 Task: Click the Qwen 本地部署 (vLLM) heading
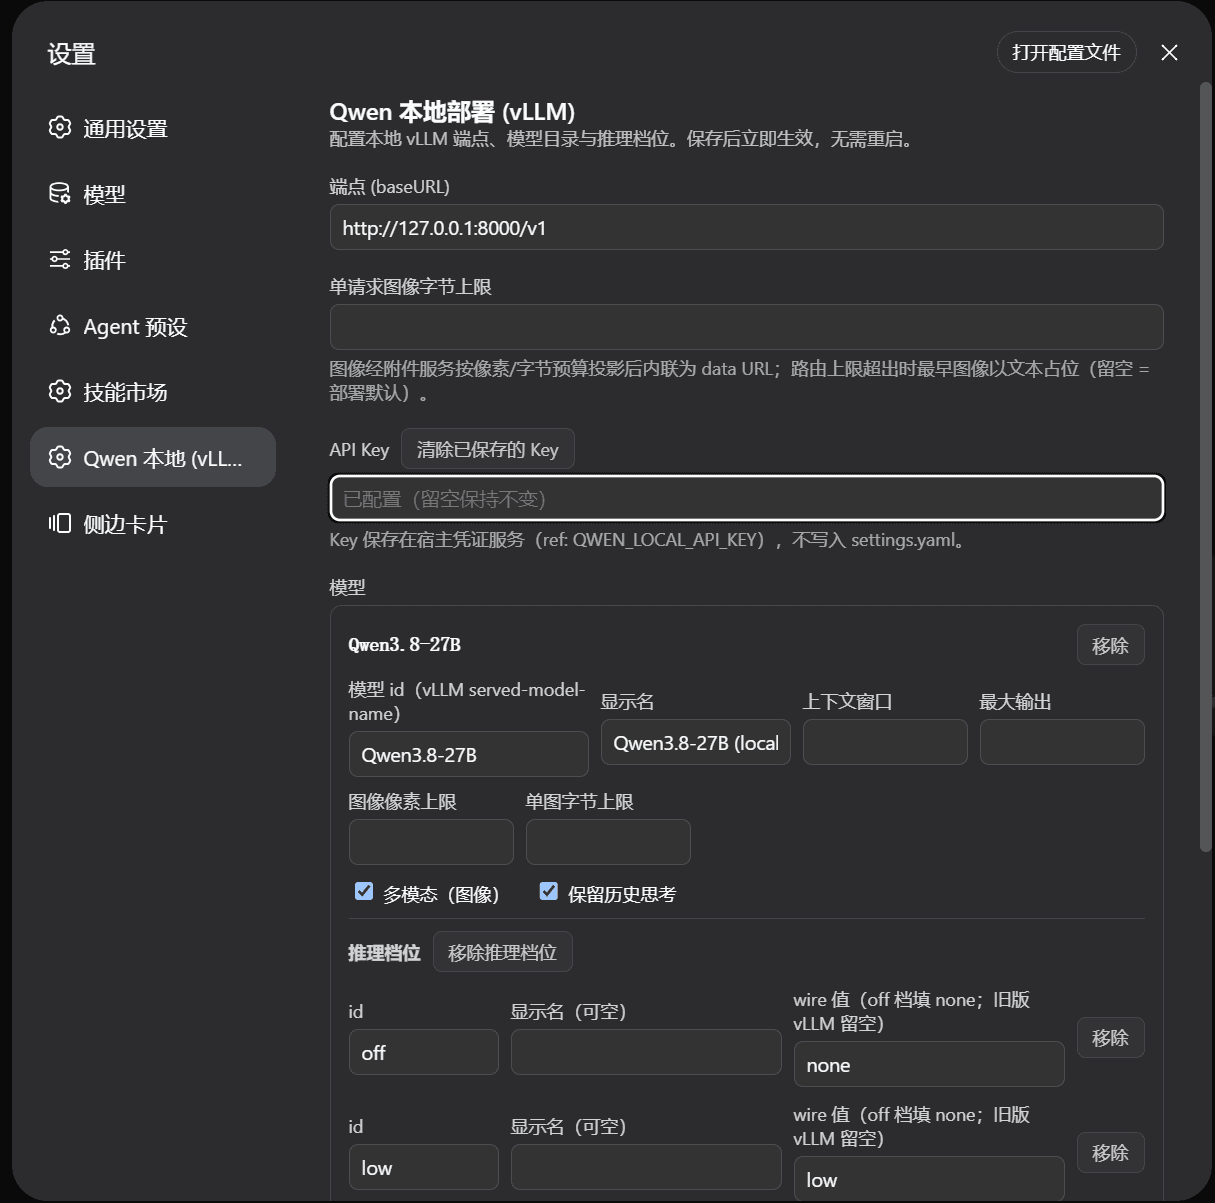[452, 112]
